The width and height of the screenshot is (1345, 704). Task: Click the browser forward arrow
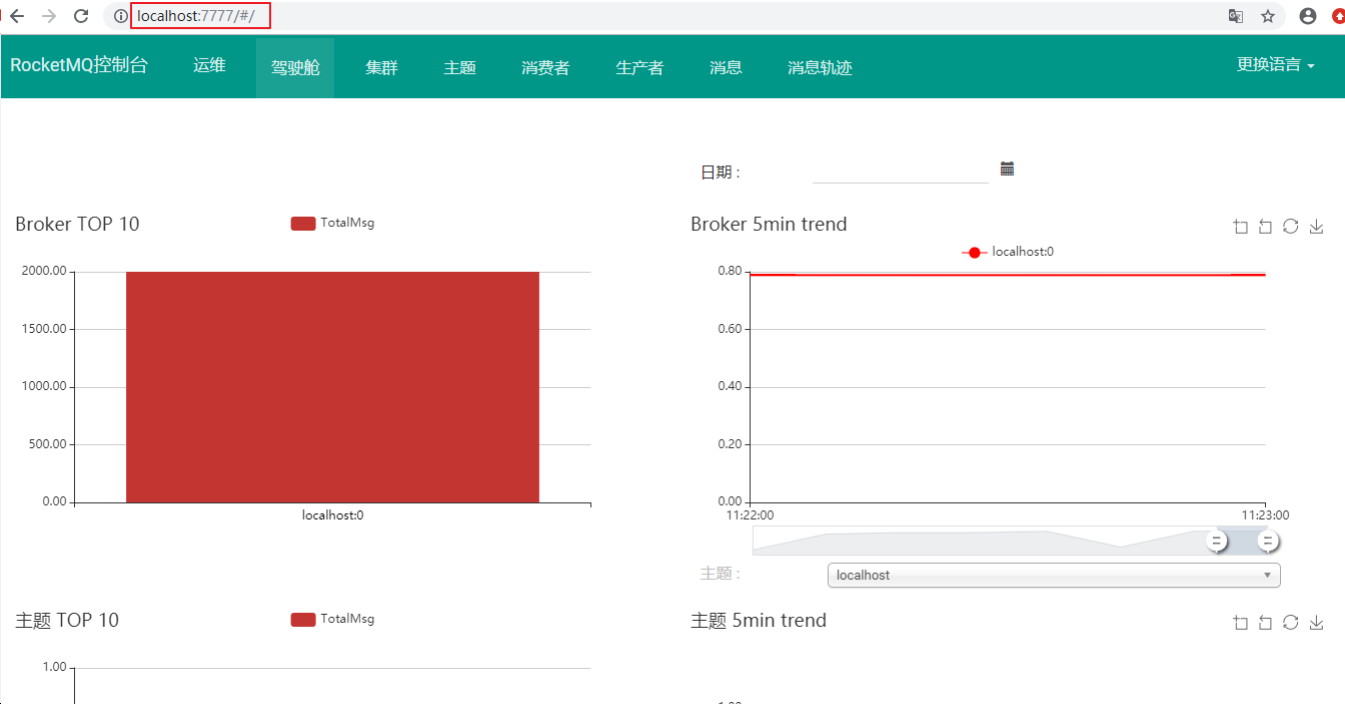tap(49, 16)
